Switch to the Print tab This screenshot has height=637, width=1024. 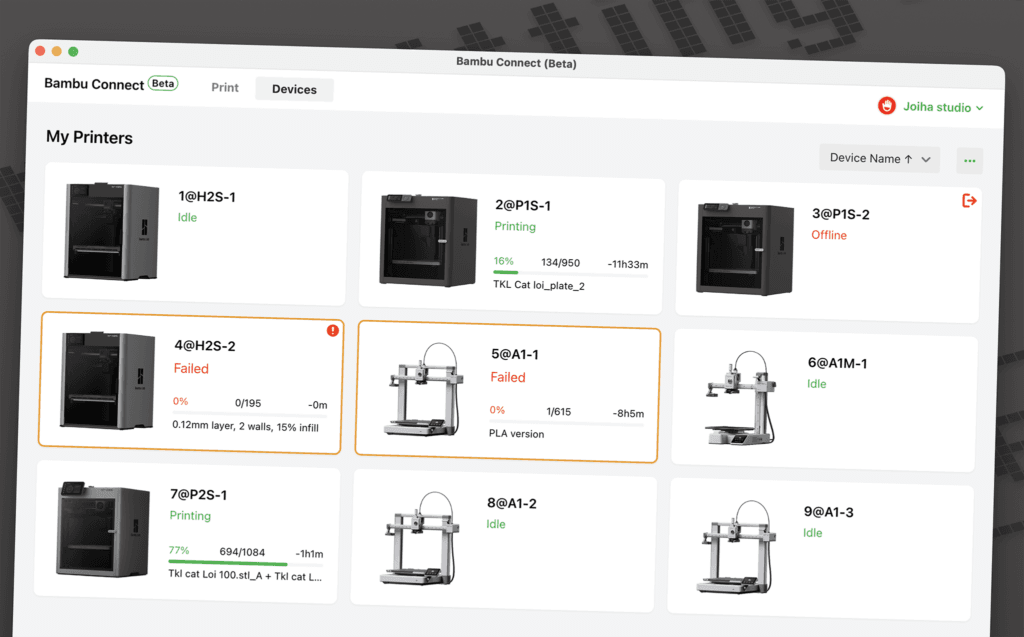224,88
